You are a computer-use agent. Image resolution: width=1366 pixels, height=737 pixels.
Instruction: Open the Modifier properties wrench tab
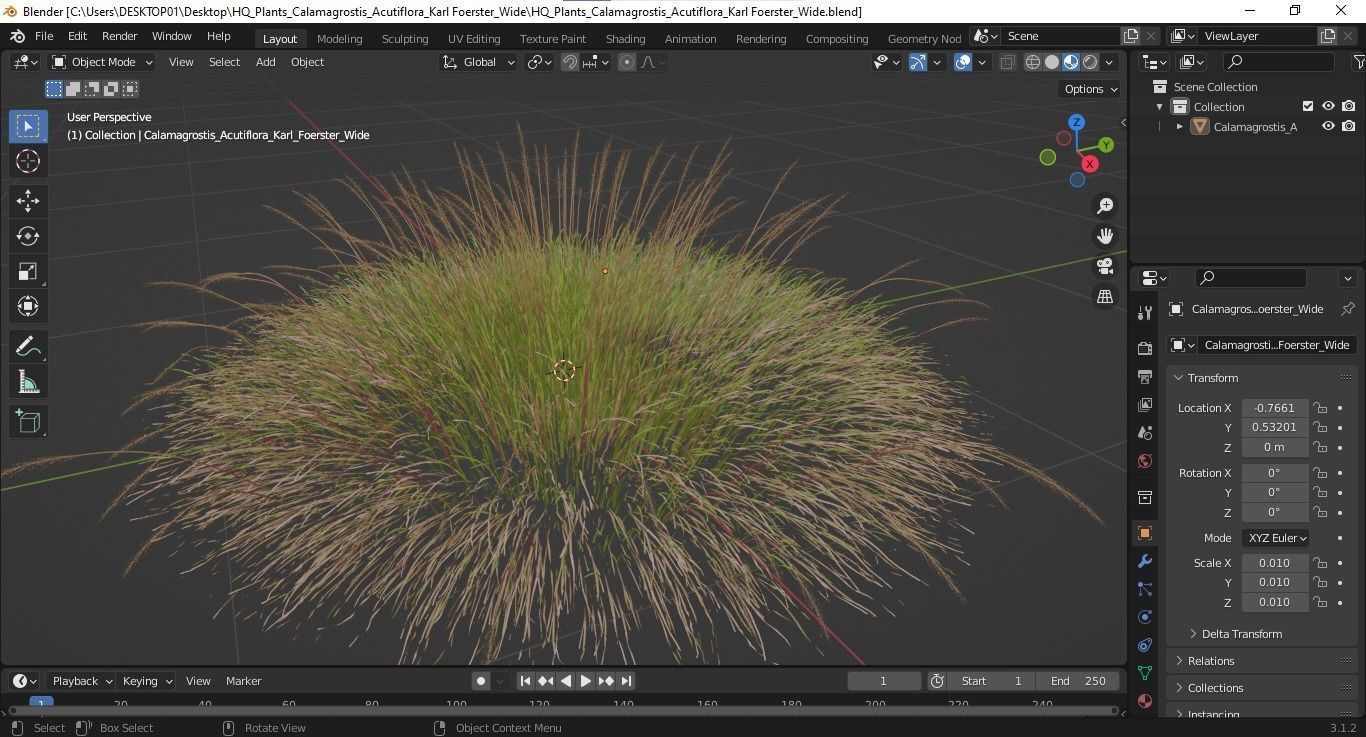point(1145,561)
